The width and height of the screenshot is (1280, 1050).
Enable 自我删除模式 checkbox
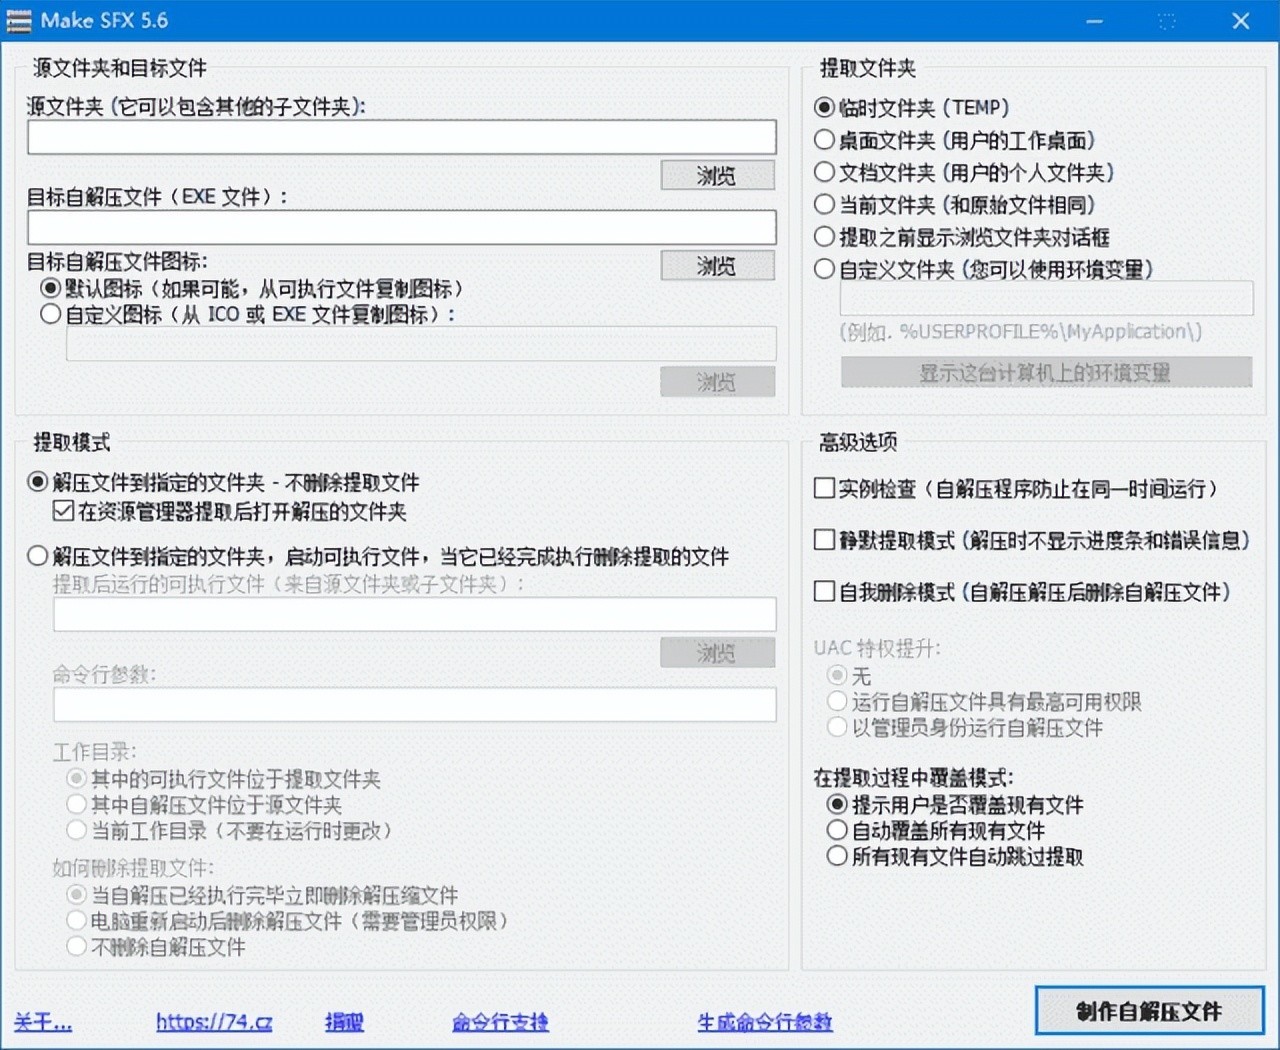tap(825, 592)
